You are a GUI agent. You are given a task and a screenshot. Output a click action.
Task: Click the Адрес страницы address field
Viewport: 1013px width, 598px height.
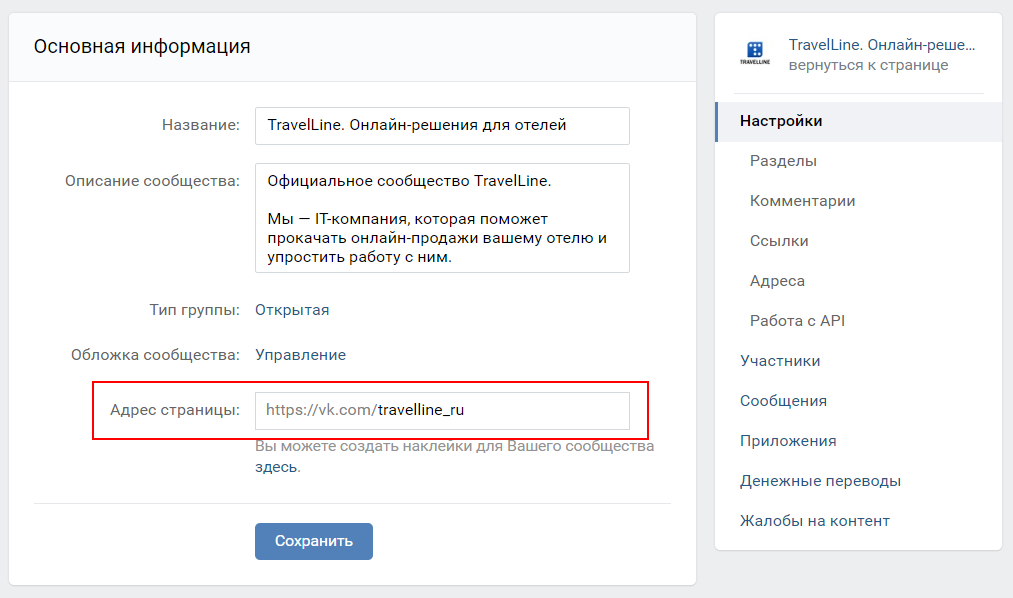click(500, 410)
